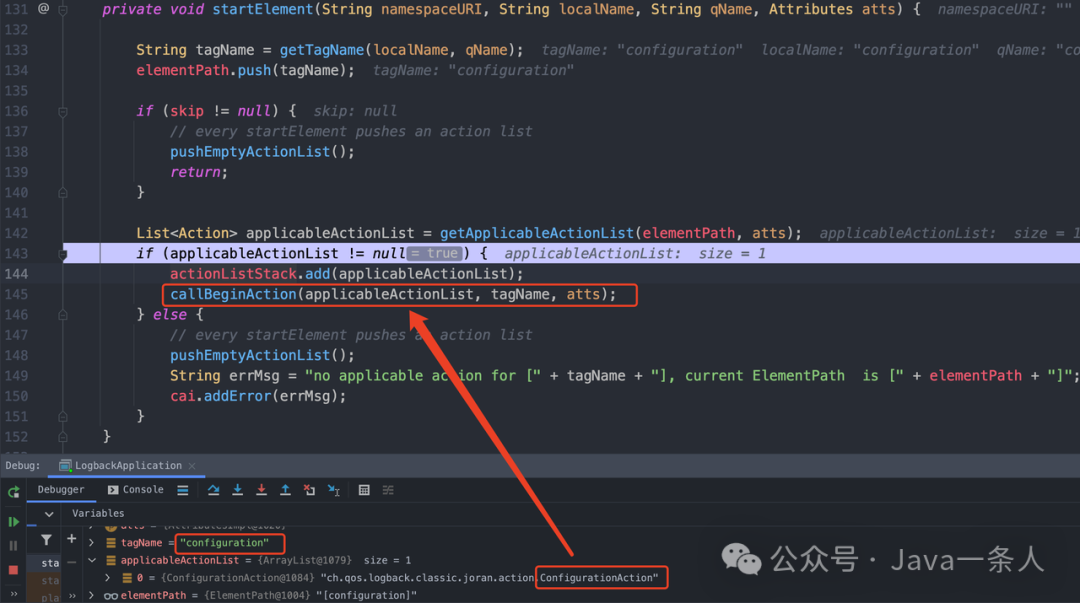Click the Run to Cursor icon
The width and height of the screenshot is (1080, 603).
click(x=333, y=490)
